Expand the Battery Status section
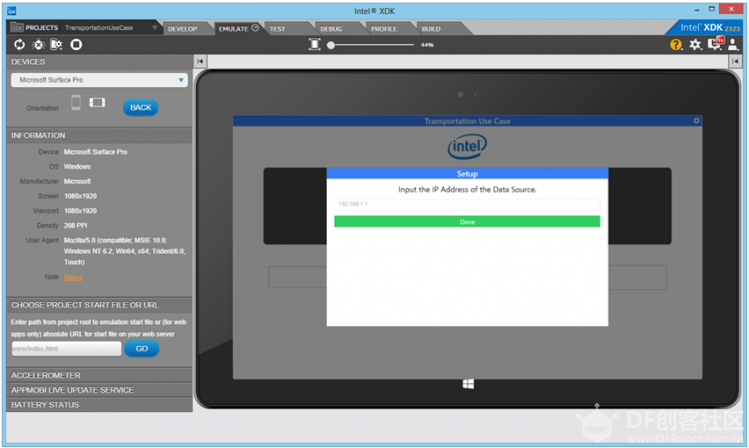Image resolution: width=749 pixels, height=448 pixels. pyautogui.click(x=99, y=405)
